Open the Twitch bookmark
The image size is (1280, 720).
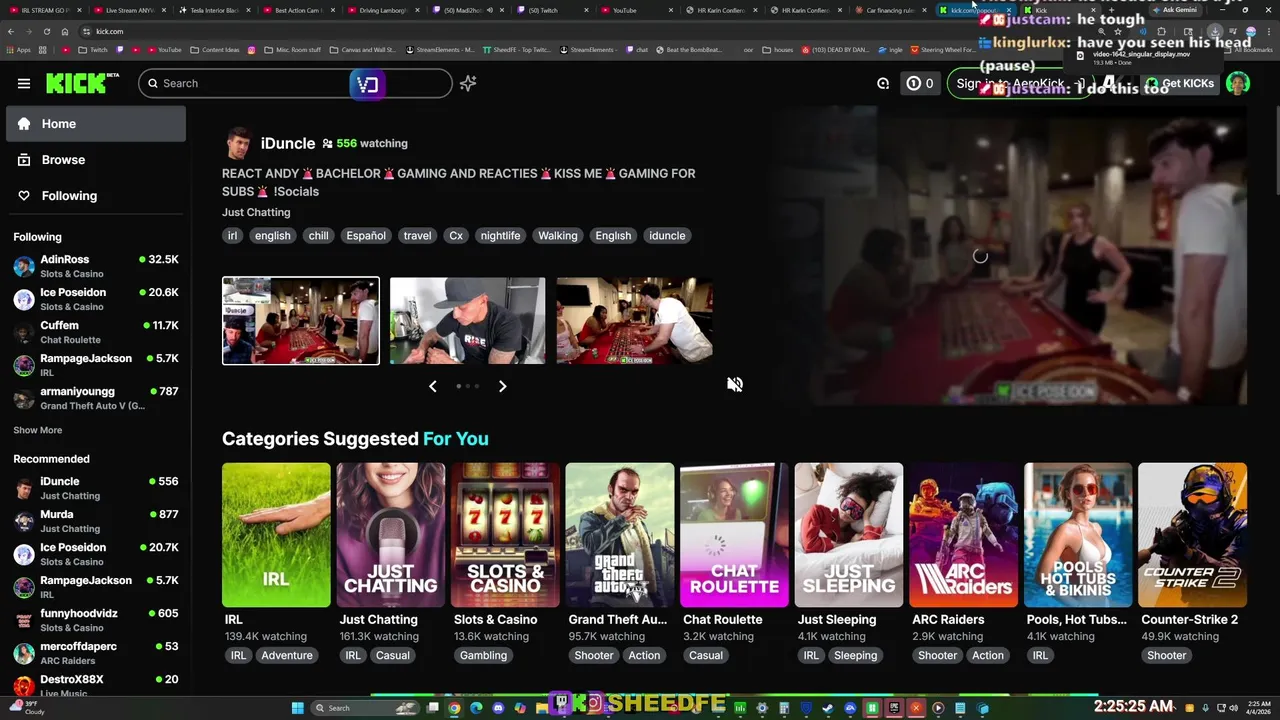tap(93, 50)
